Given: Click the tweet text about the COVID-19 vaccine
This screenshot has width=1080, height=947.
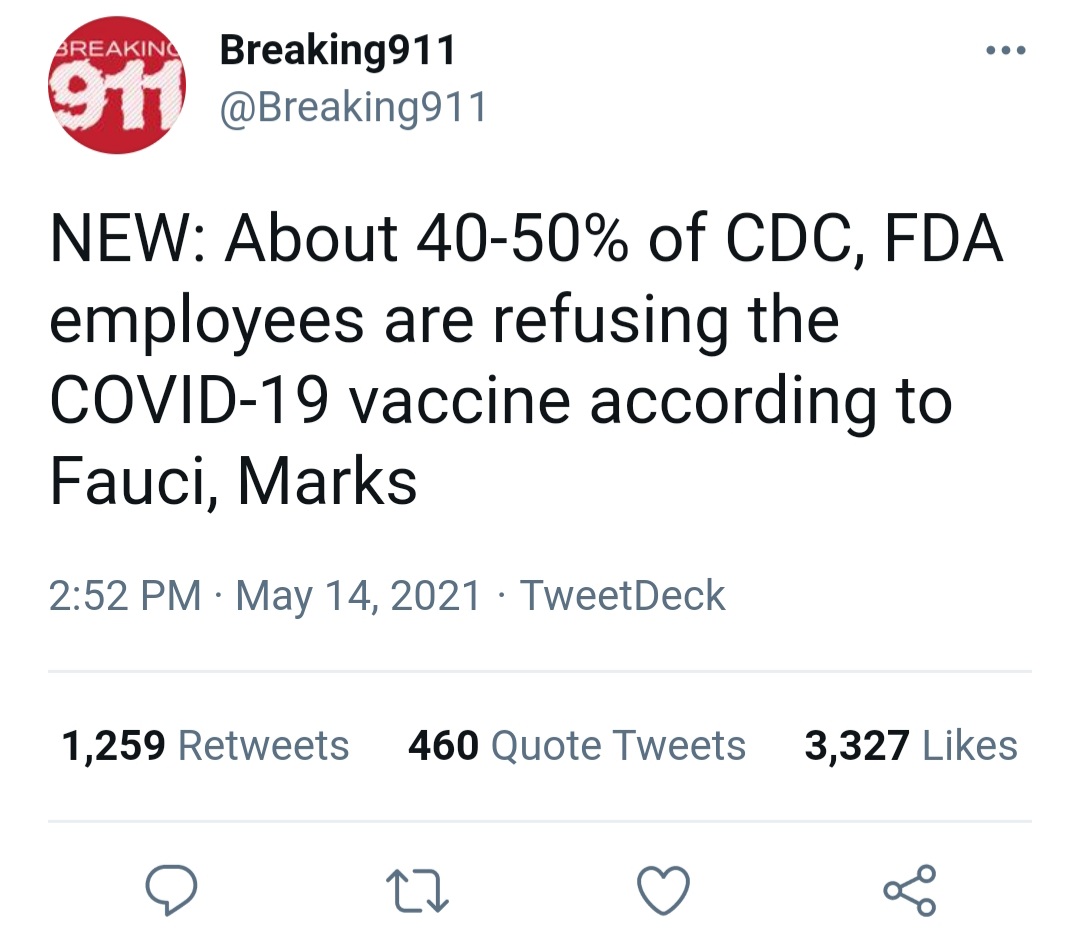Looking at the screenshot, I should 526,360.
